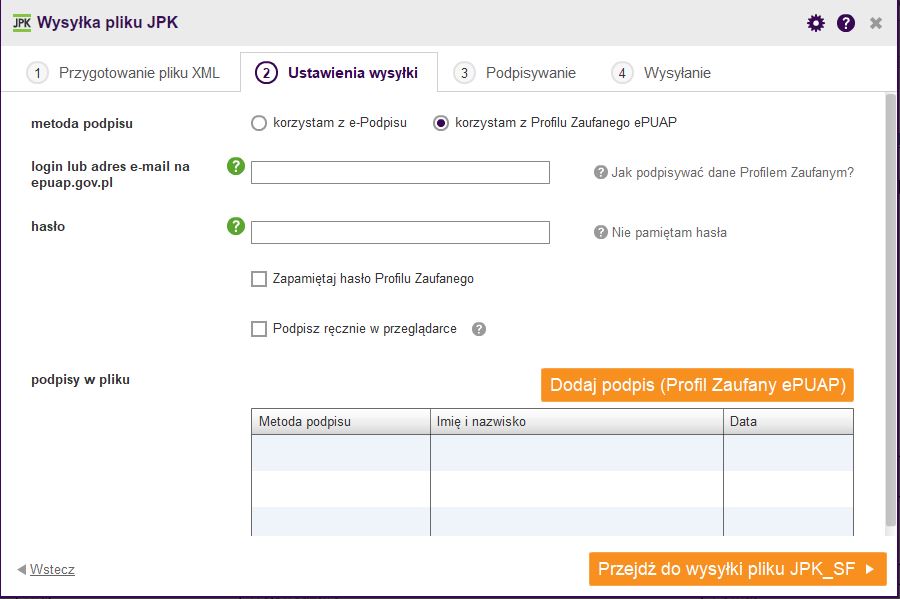
Task: Select the korzystam z e-Podpisu radio option
Action: (259, 123)
